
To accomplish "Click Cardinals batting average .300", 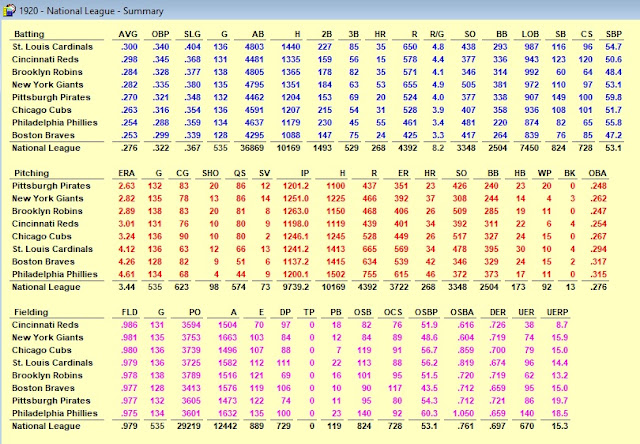I will point(129,47).
